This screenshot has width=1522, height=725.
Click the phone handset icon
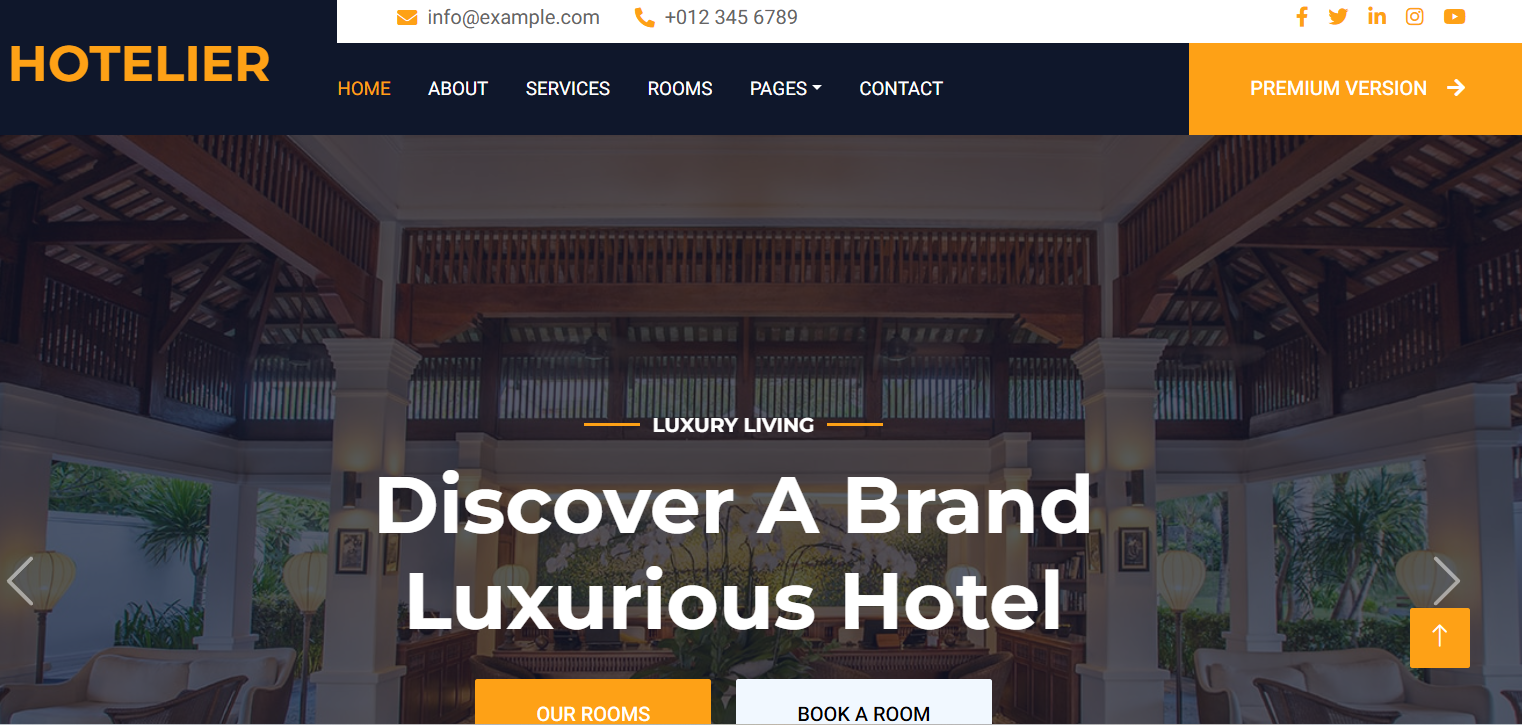(x=645, y=18)
